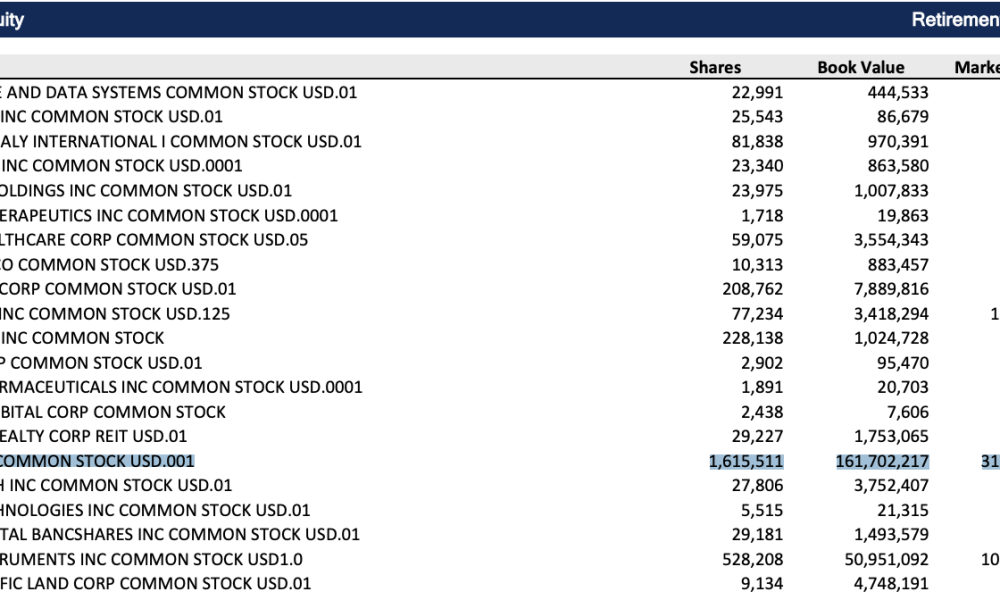Select book value 86,679
This screenshot has height=600, width=1000.
(x=903, y=117)
